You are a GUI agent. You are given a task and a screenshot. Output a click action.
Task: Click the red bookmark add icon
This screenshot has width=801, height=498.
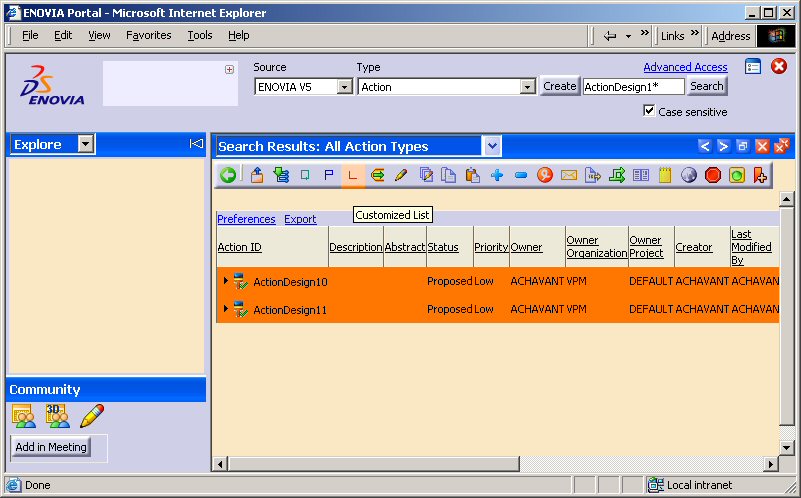click(x=760, y=176)
